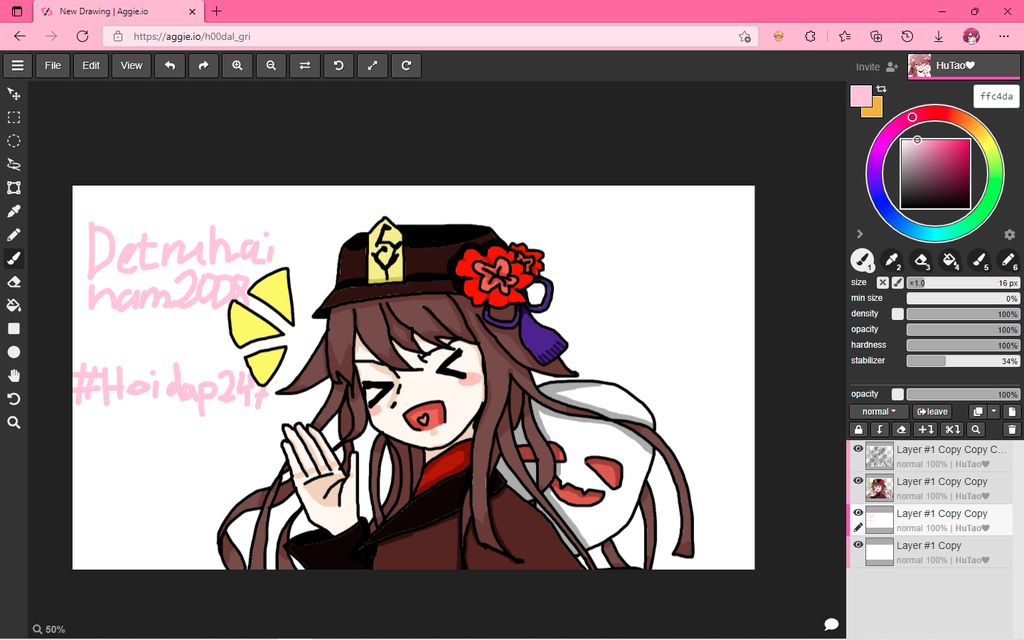Rotate the view clockwise
The width and height of the screenshot is (1024, 640).
pos(406,65)
